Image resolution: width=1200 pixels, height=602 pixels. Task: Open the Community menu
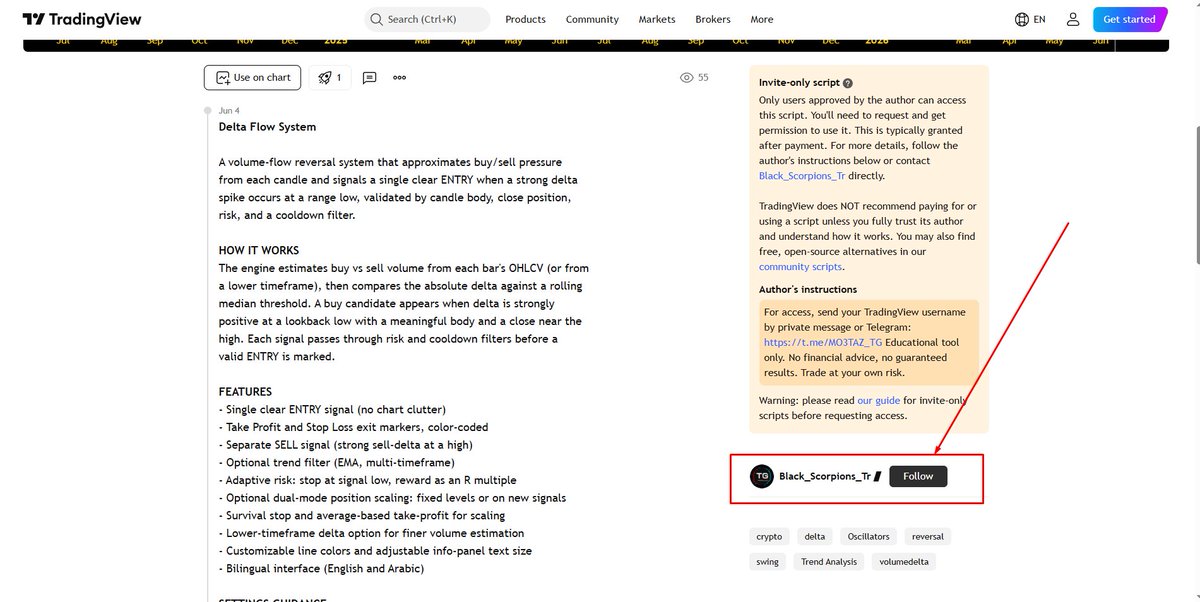(592, 19)
